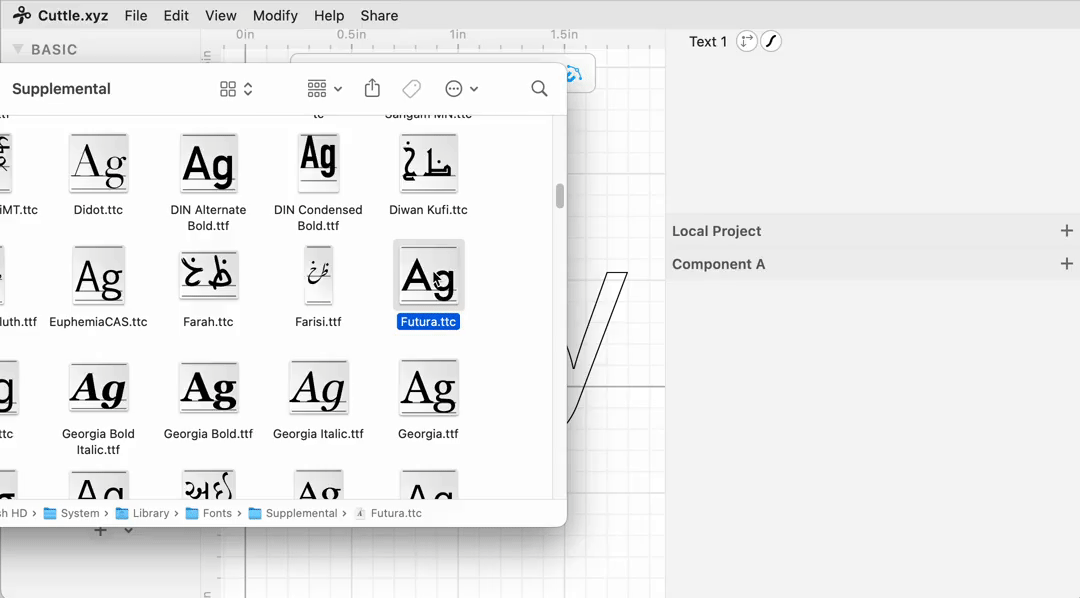Click the scrollbar of the font list
The image size is (1080, 598).
point(558,196)
